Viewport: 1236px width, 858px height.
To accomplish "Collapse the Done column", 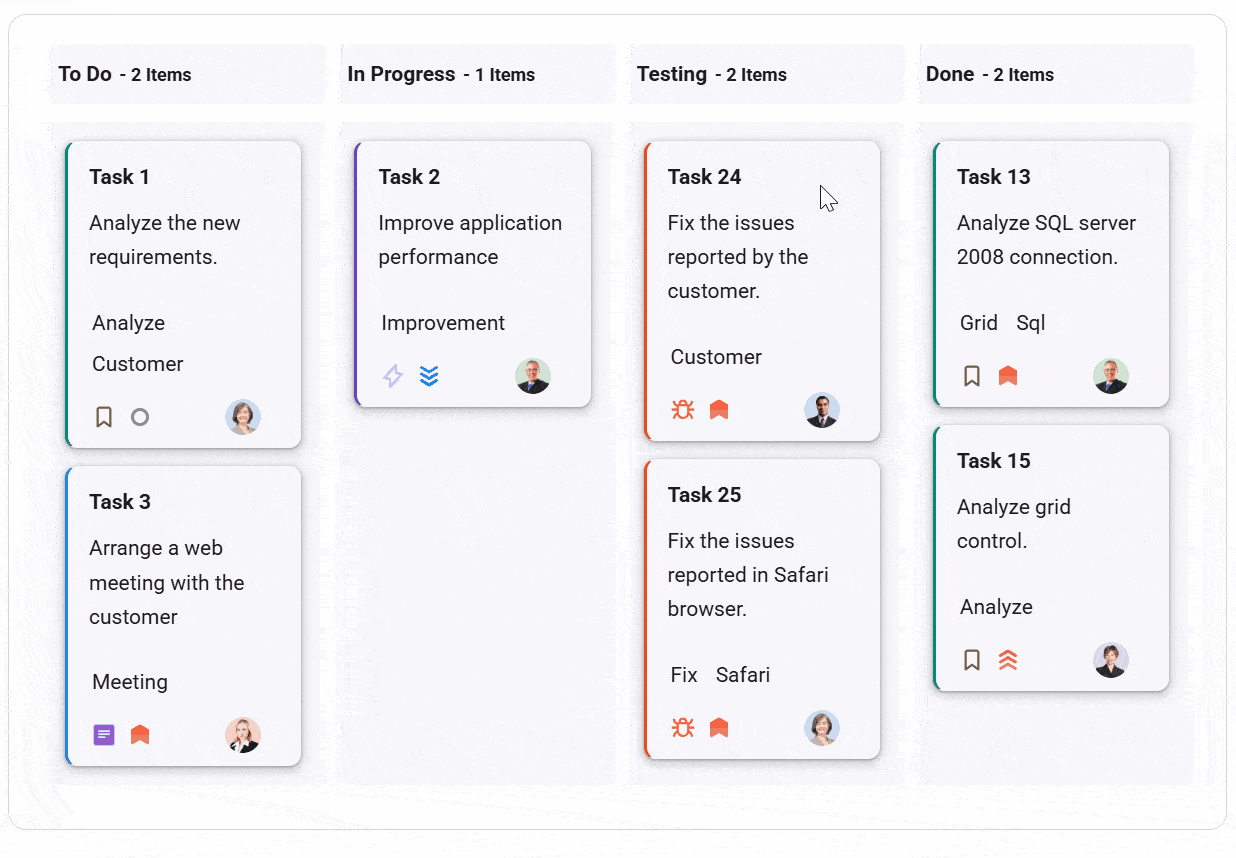I will (1056, 74).
